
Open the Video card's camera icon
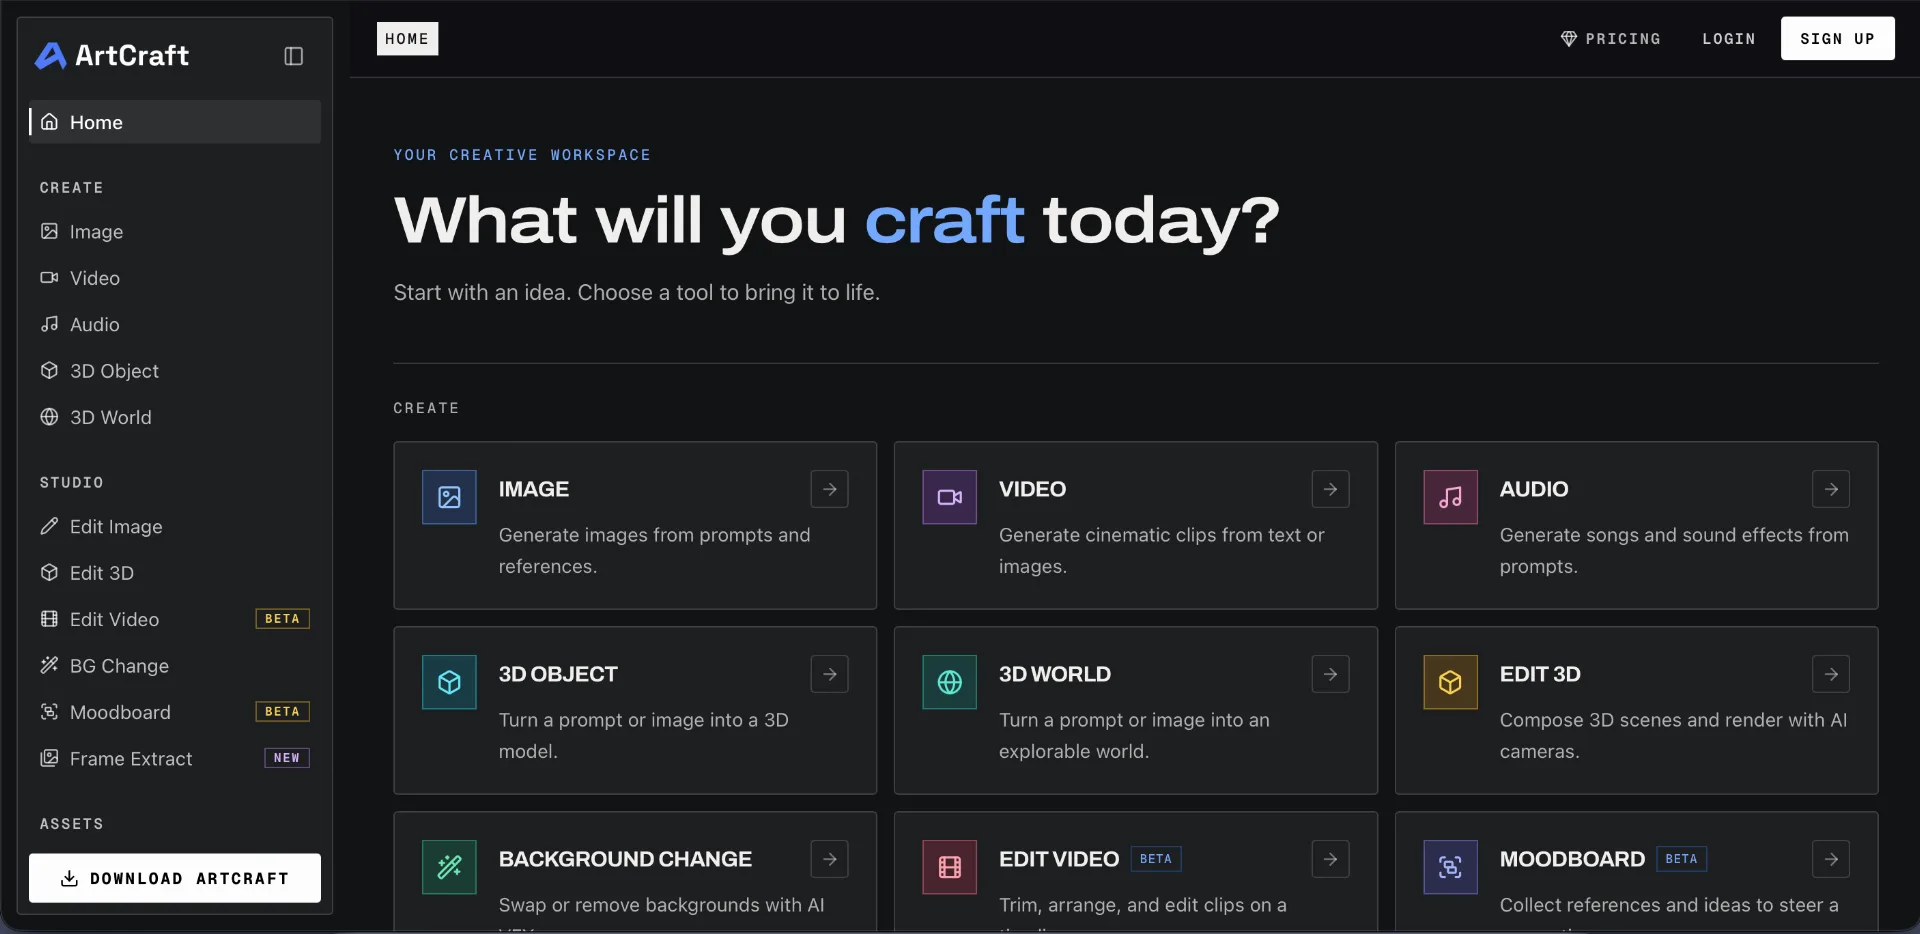pos(949,497)
